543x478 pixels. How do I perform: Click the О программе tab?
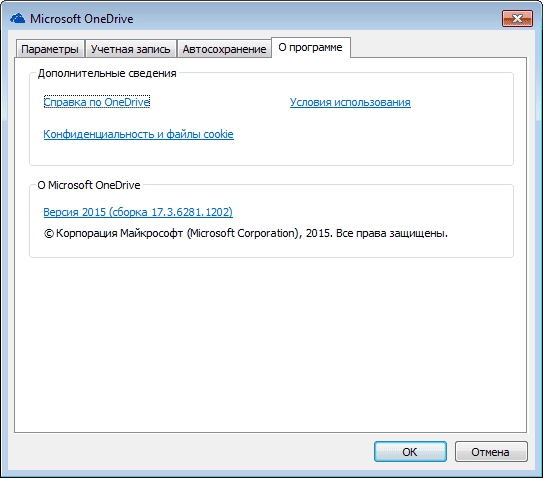311,47
